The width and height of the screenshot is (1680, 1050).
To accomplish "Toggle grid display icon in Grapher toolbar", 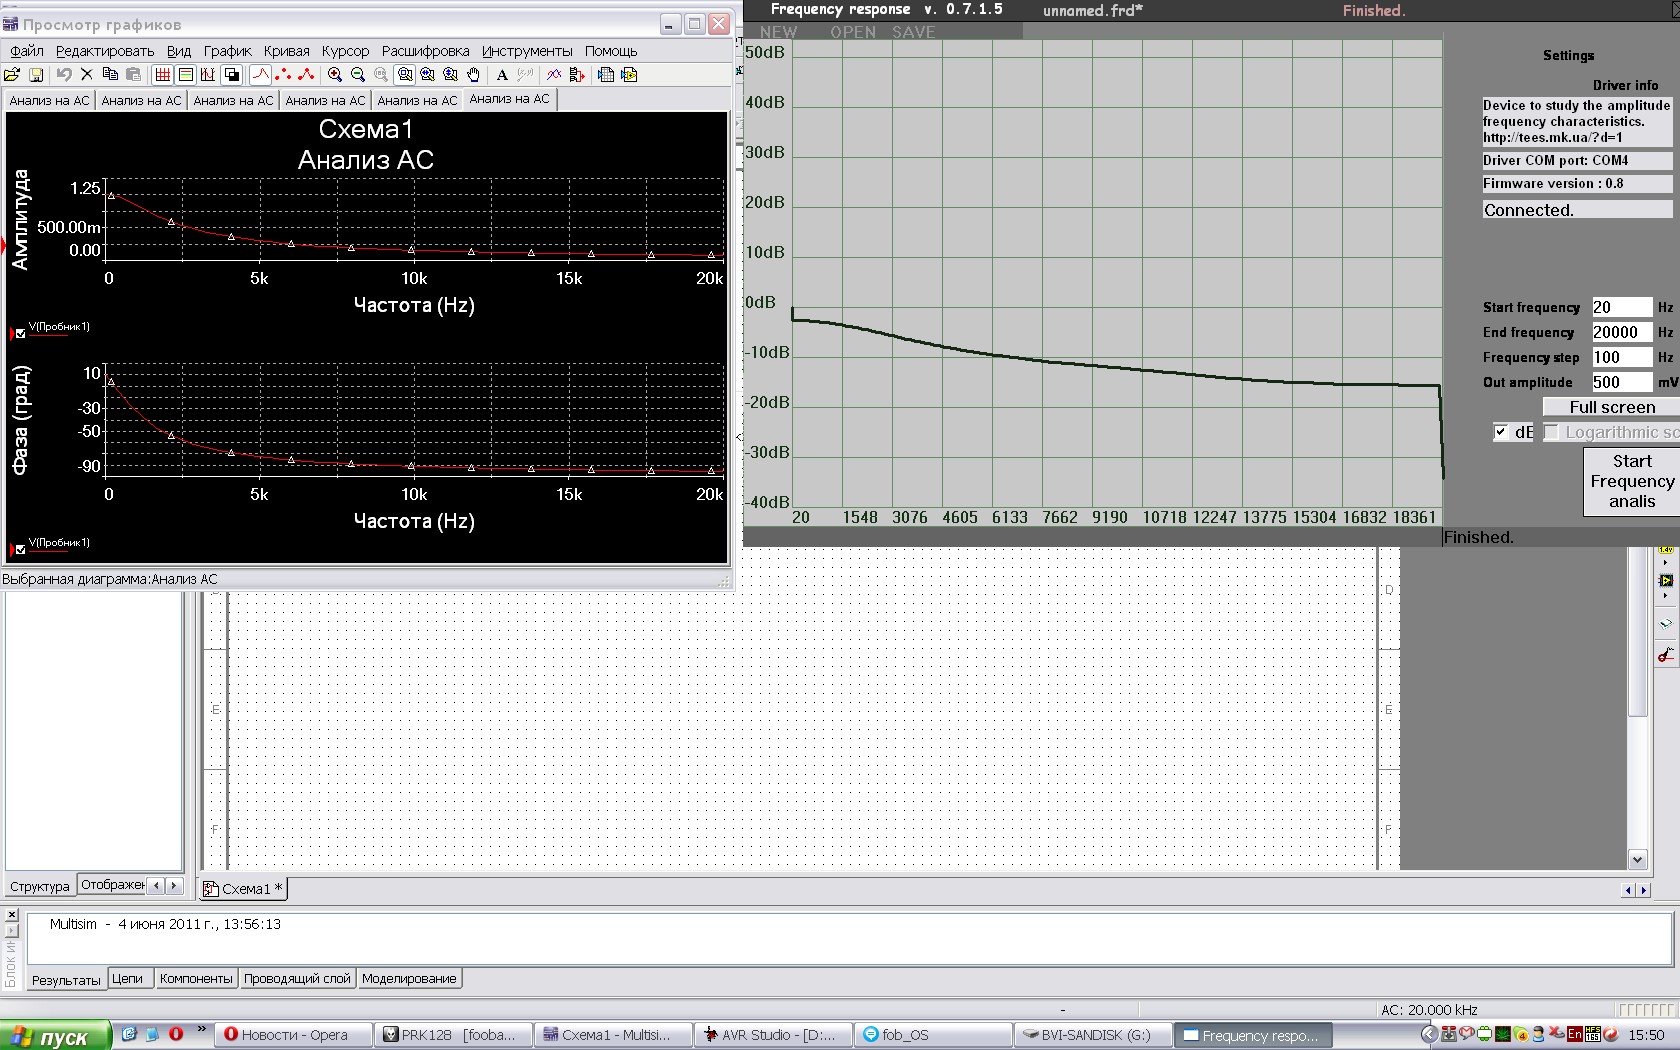I will 162,75.
